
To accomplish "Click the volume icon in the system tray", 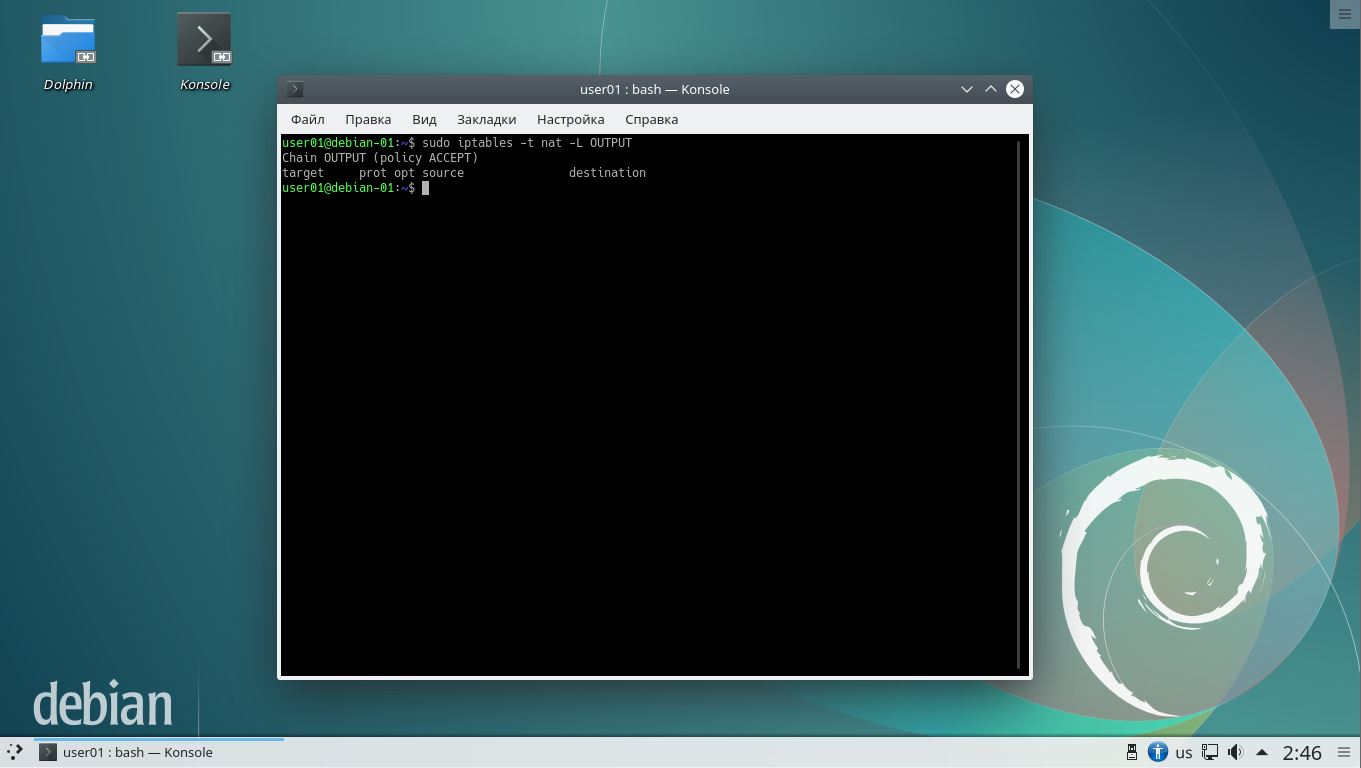I will 1235,752.
